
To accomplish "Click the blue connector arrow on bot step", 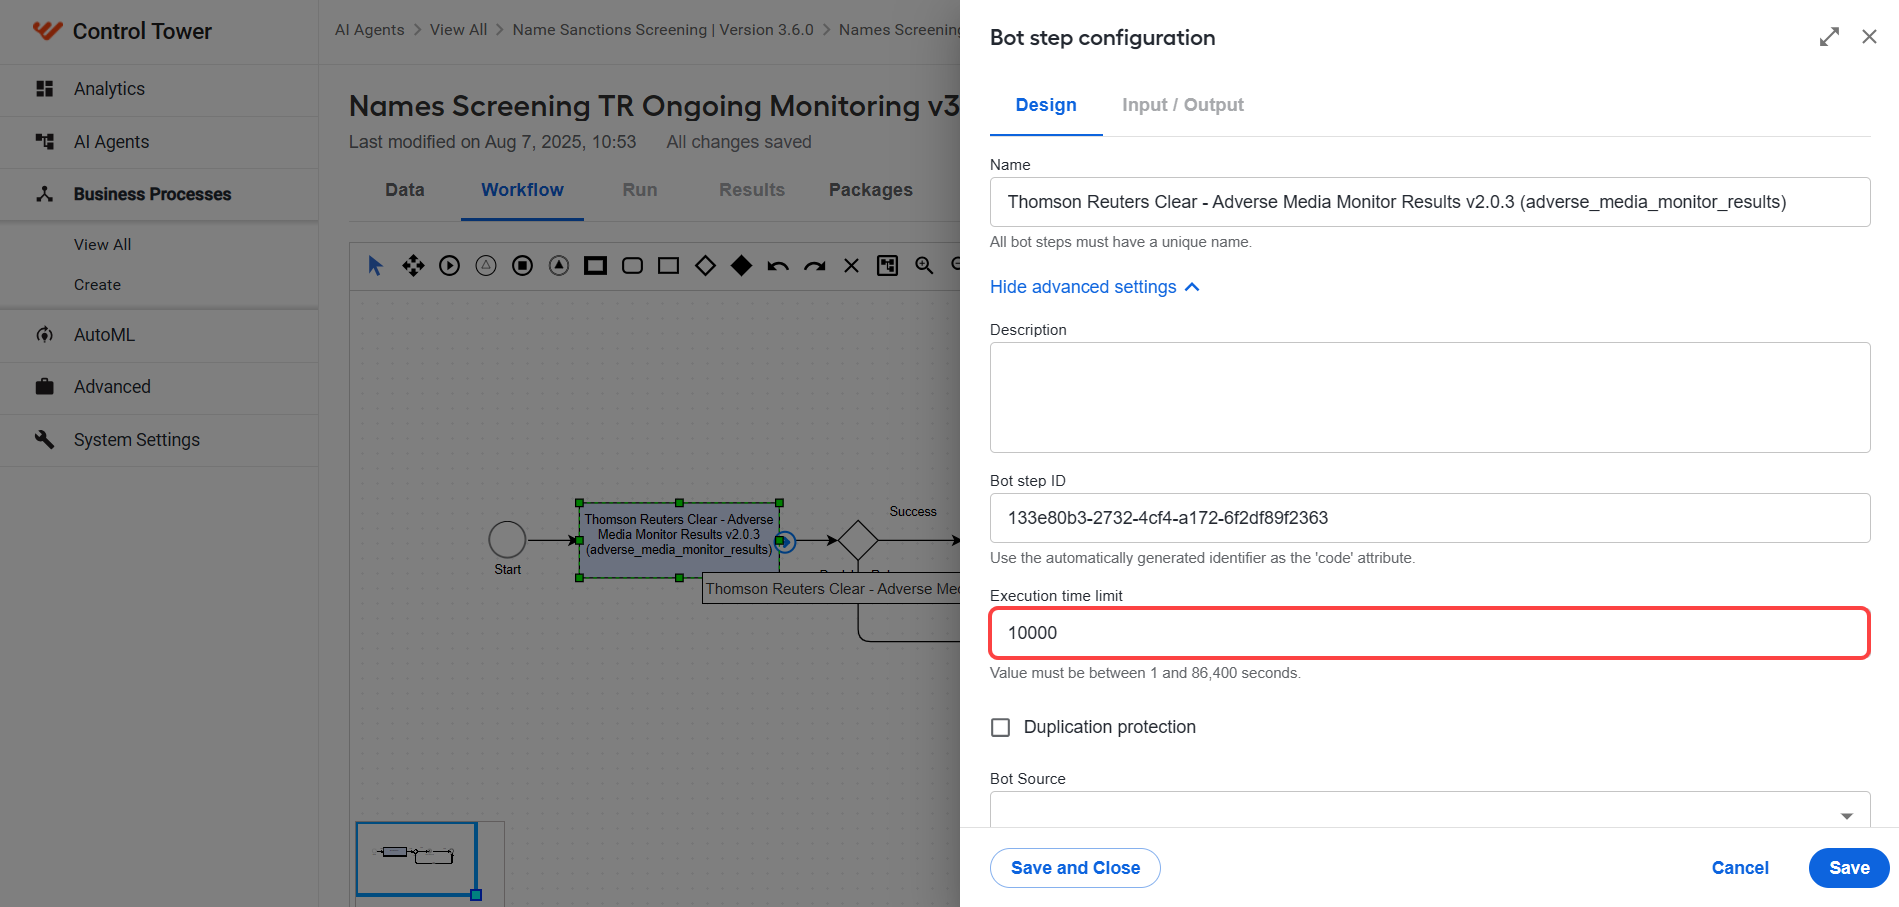I will [786, 542].
